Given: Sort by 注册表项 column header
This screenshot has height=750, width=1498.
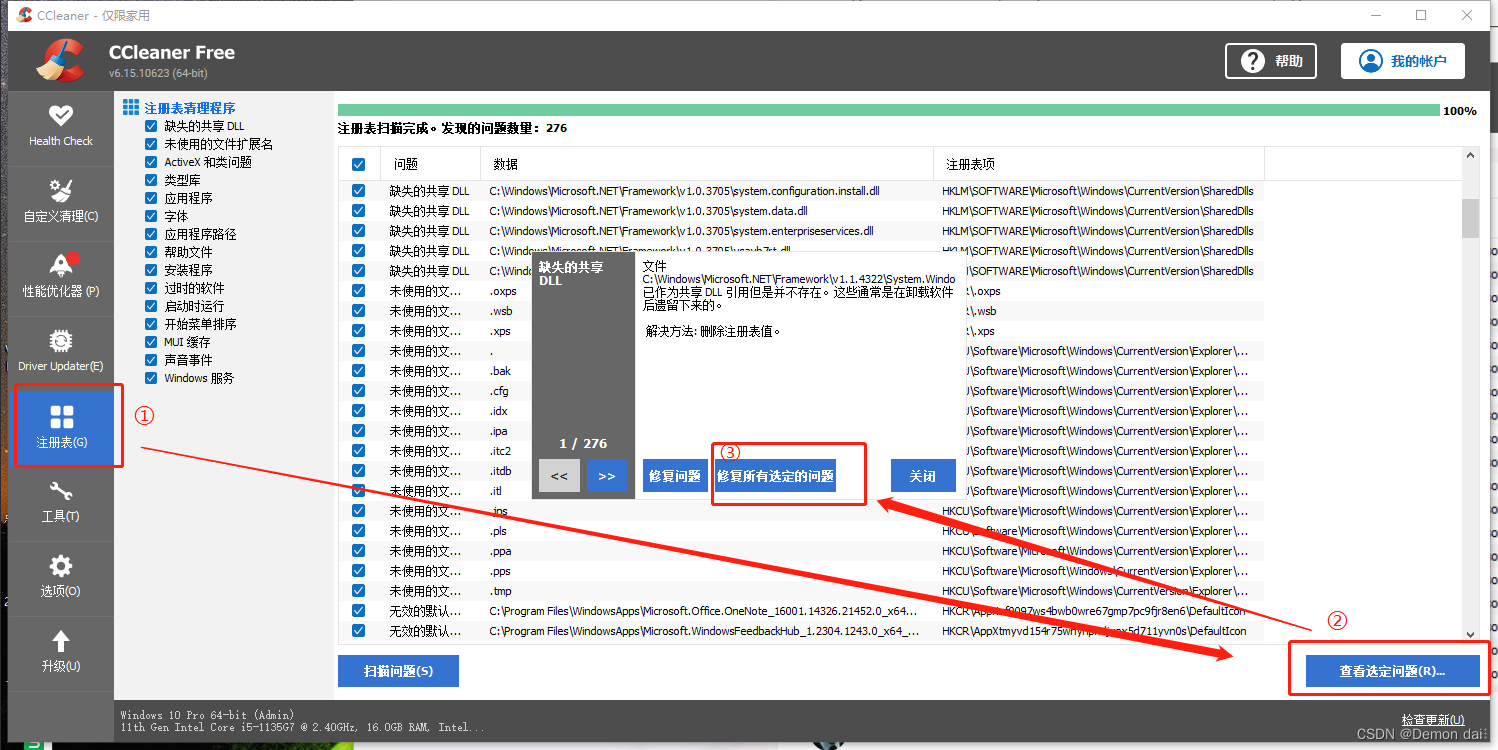Looking at the screenshot, I should tap(1099, 164).
